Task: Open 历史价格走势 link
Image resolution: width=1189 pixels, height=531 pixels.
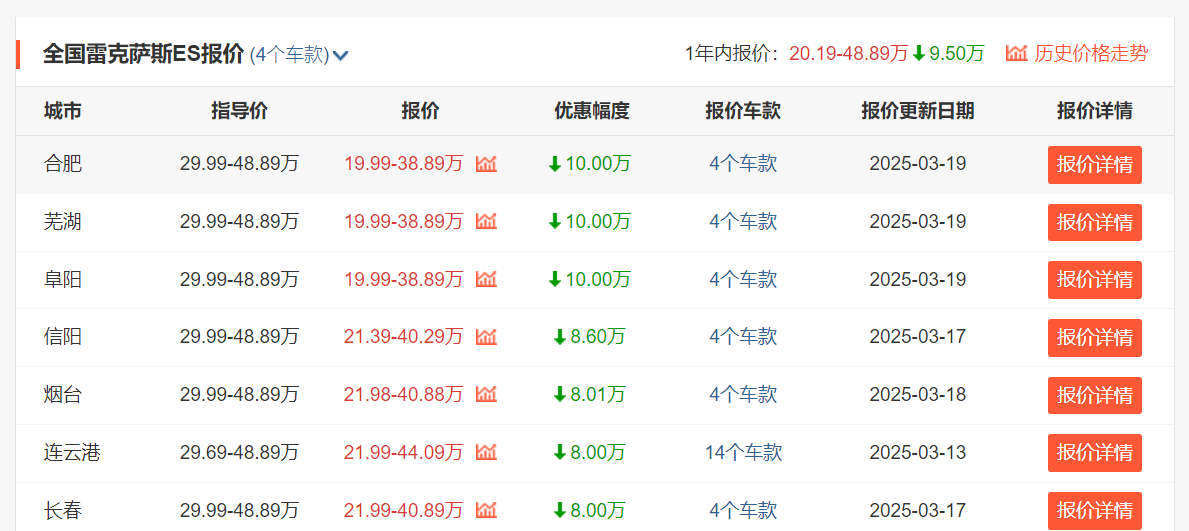Action: coord(1091,54)
